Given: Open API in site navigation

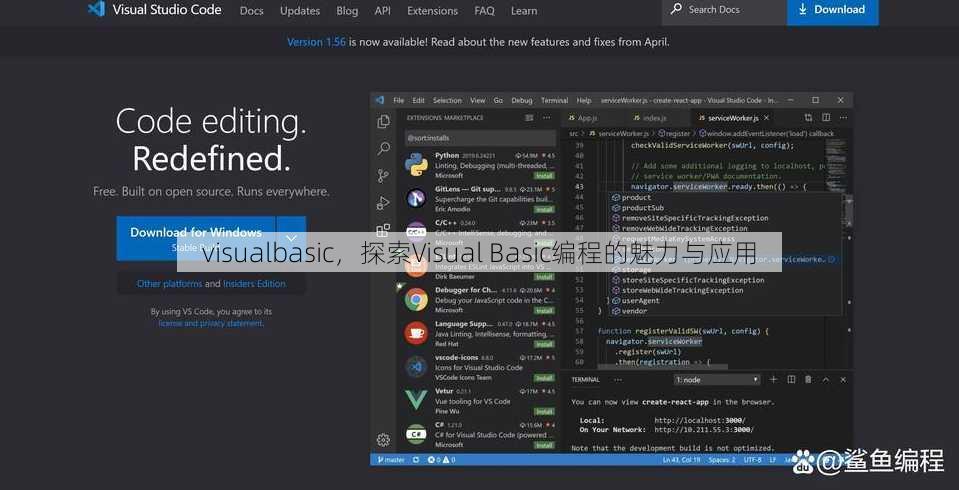Looking at the screenshot, I should [383, 10].
